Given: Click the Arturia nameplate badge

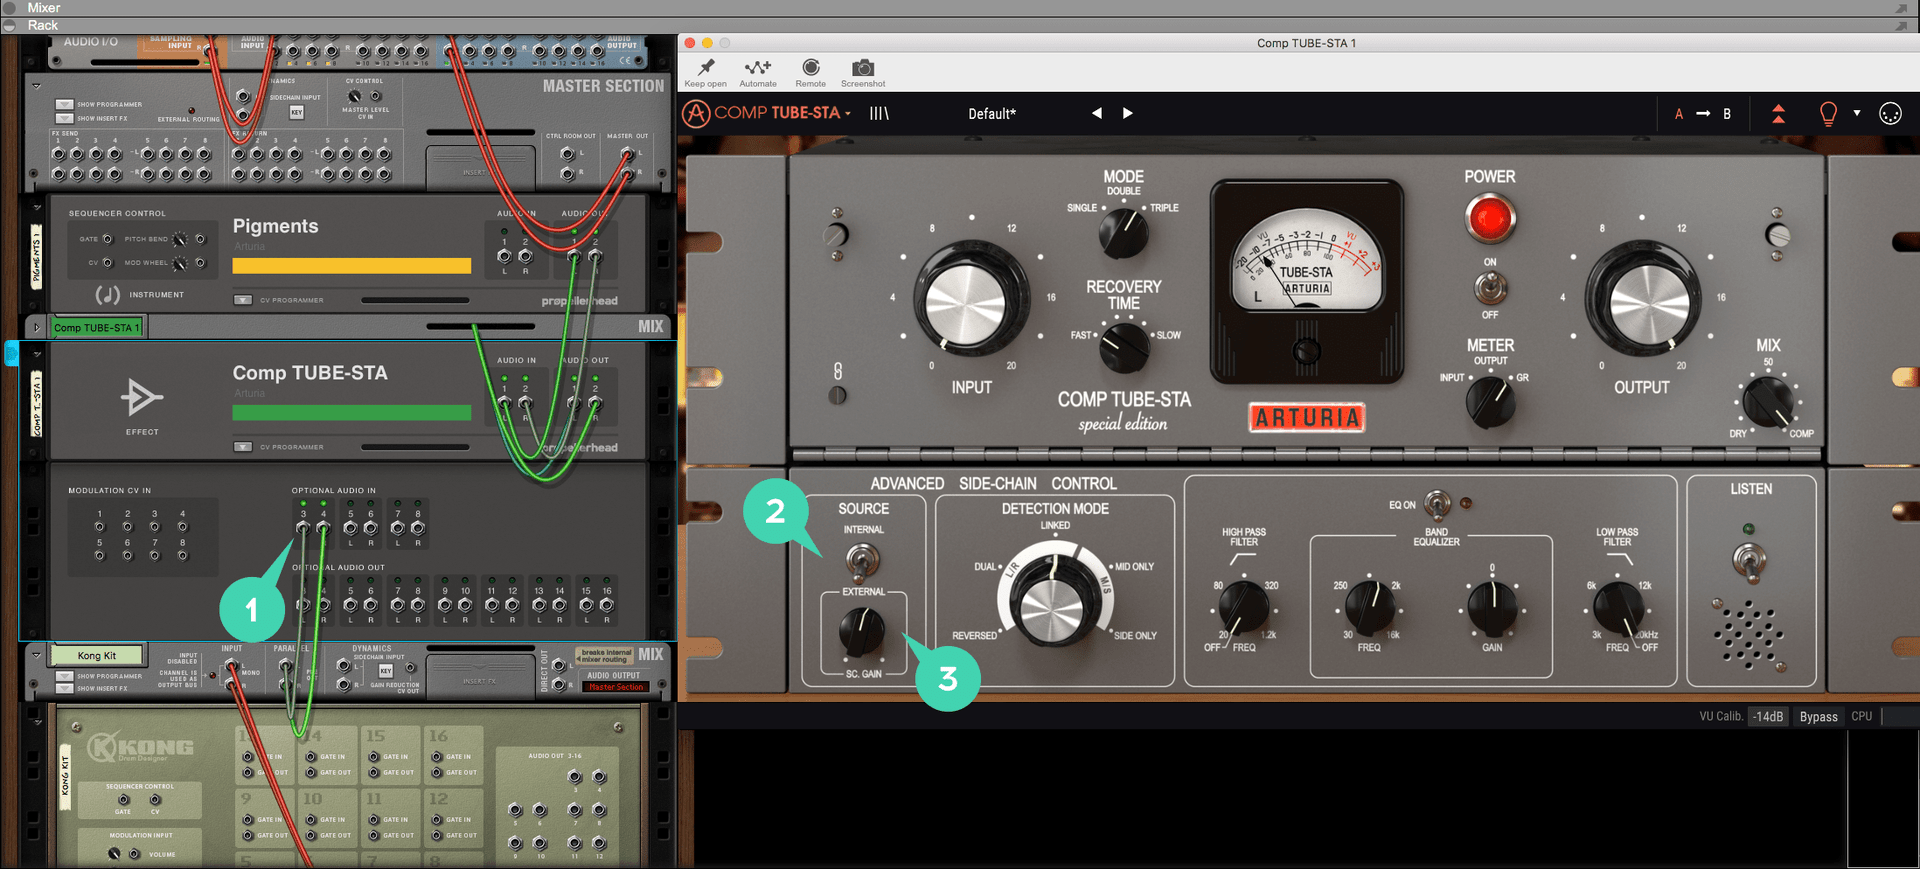Looking at the screenshot, I should click(1307, 417).
